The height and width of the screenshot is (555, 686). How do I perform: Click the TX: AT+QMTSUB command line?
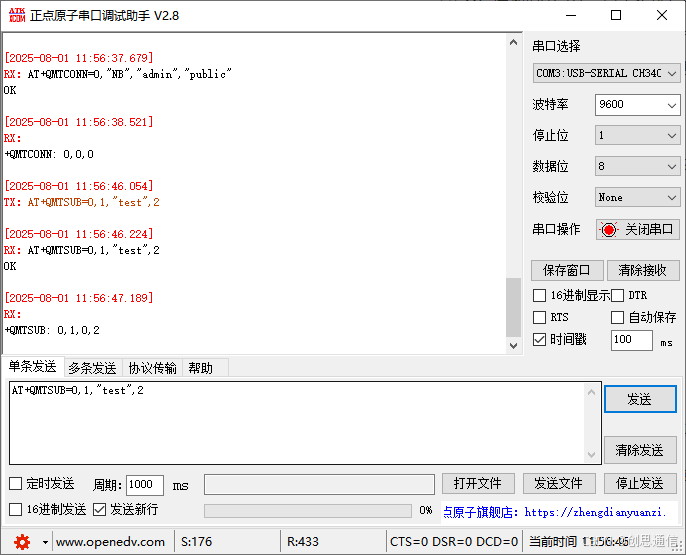point(81,202)
